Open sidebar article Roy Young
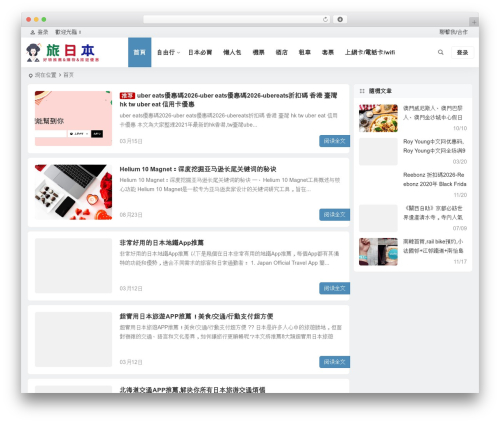This screenshot has width=500, height=423. (434, 146)
